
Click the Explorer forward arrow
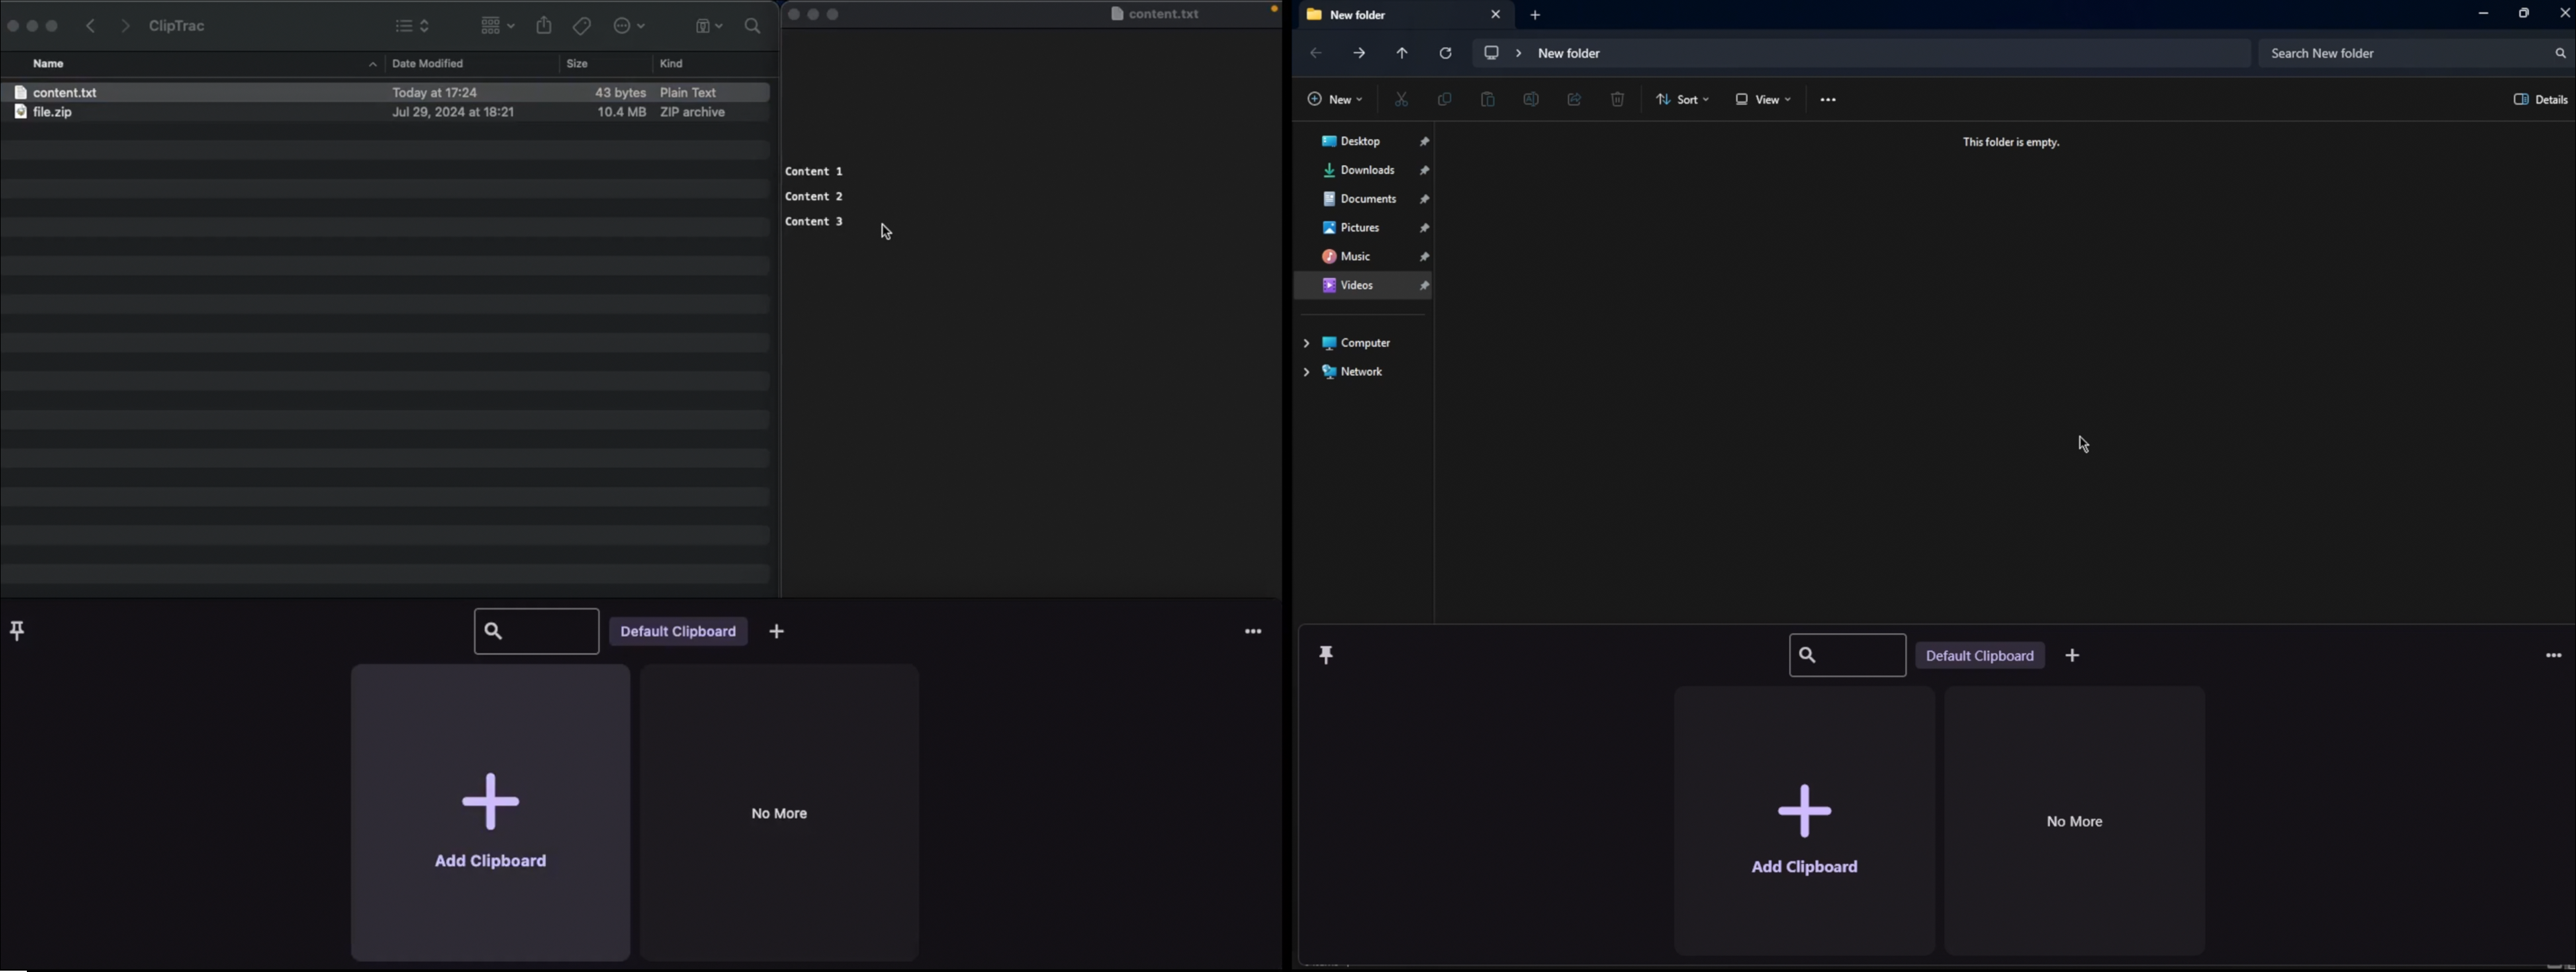tap(1359, 54)
